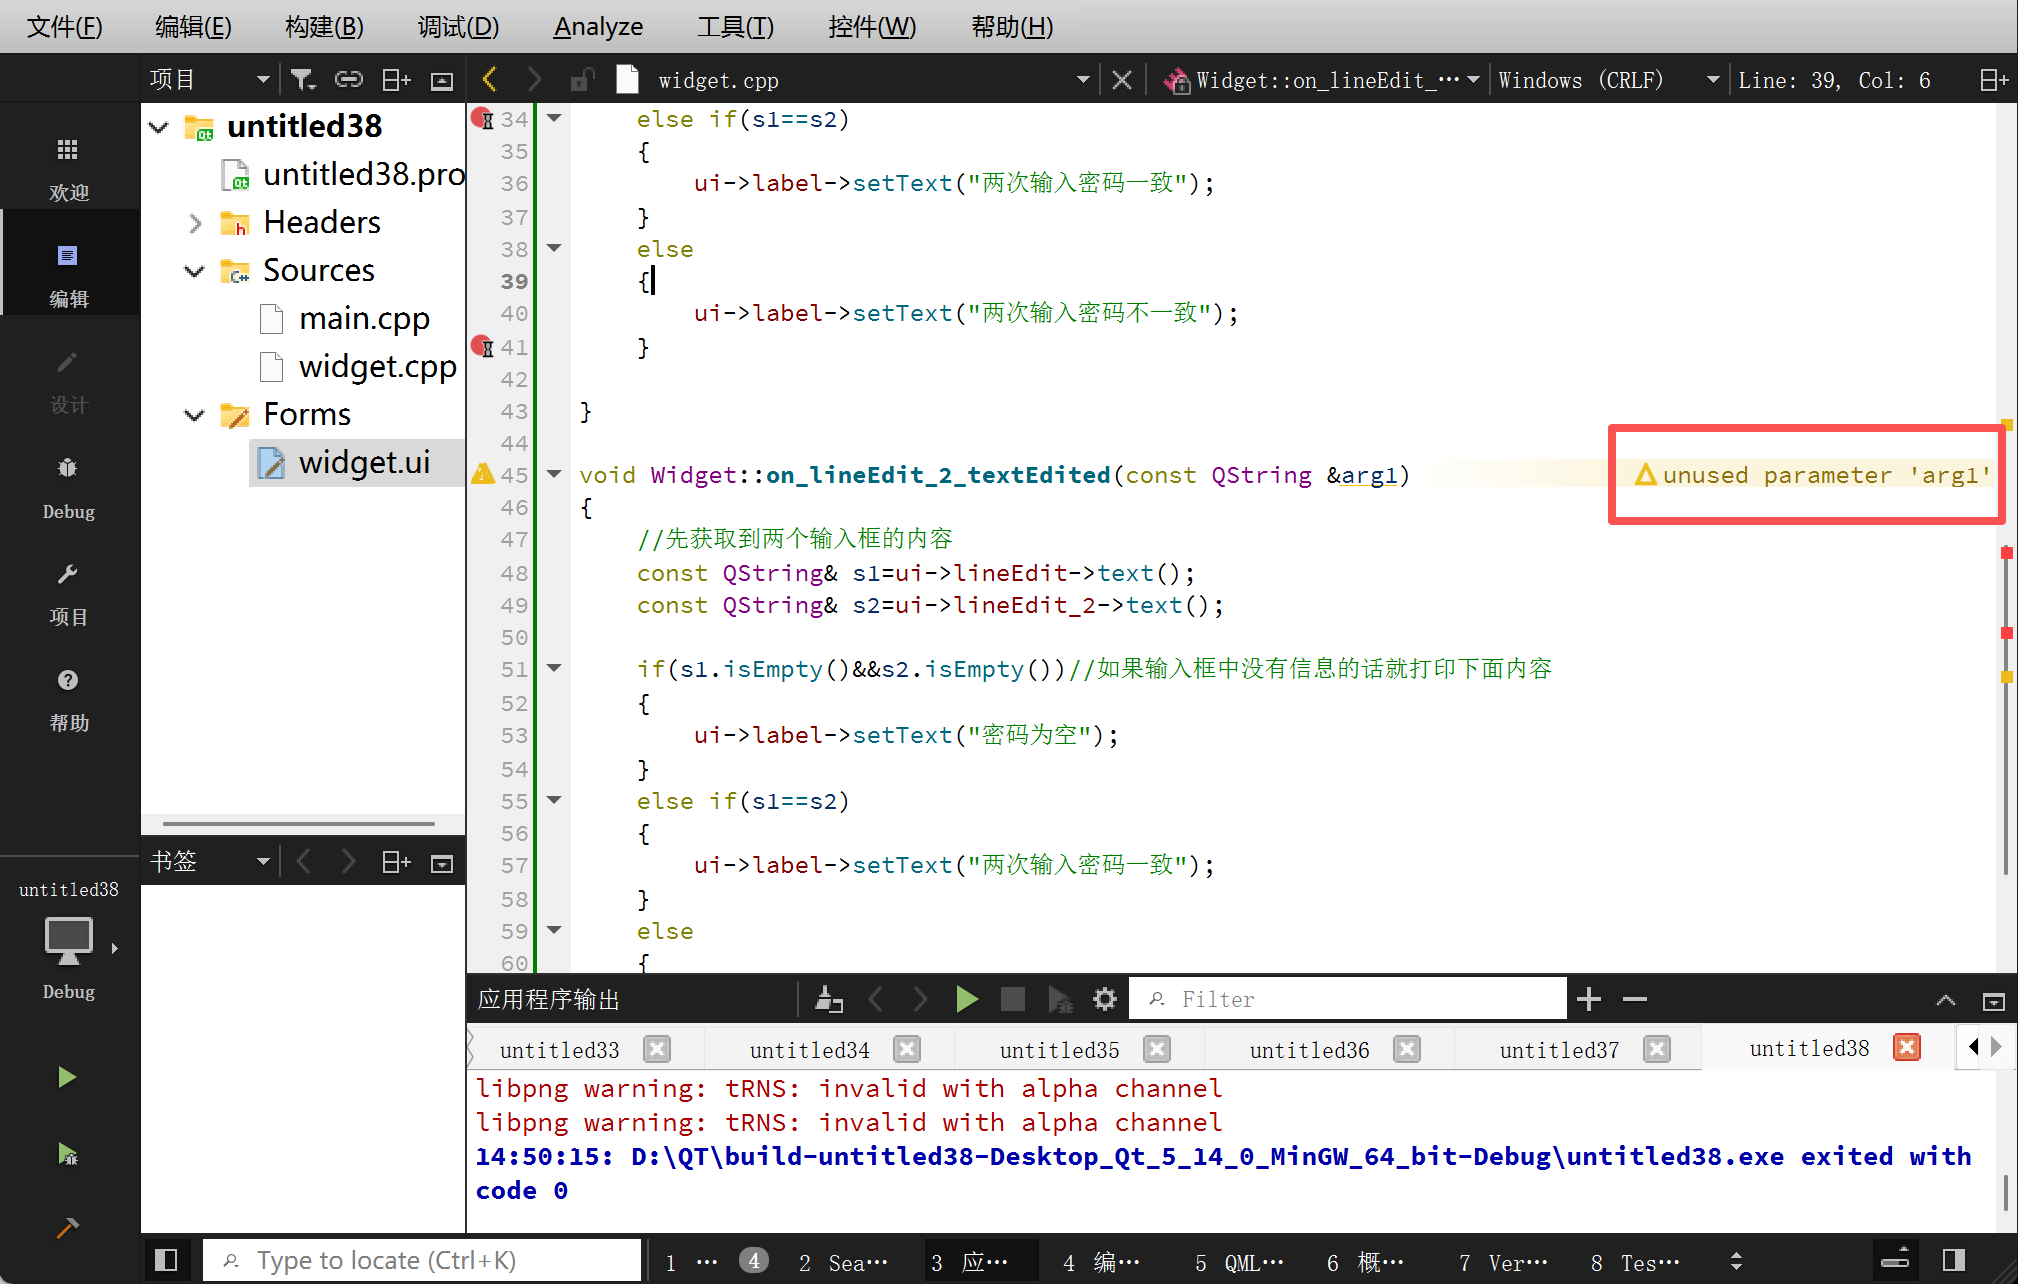Toggle breakpoint on line 34
Screen dimensions: 2018x1284
[482, 119]
